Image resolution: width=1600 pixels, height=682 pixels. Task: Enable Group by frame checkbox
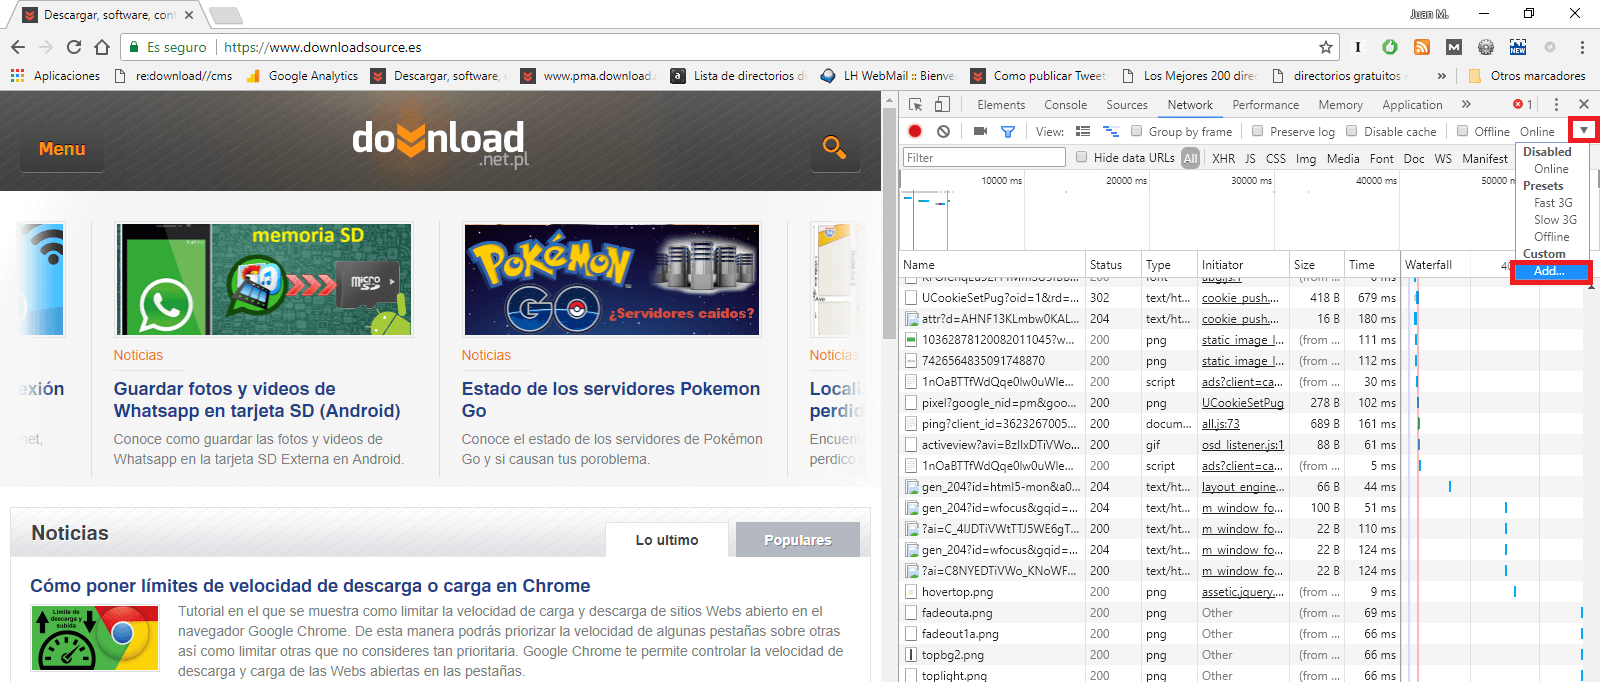tap(1136, 131)
